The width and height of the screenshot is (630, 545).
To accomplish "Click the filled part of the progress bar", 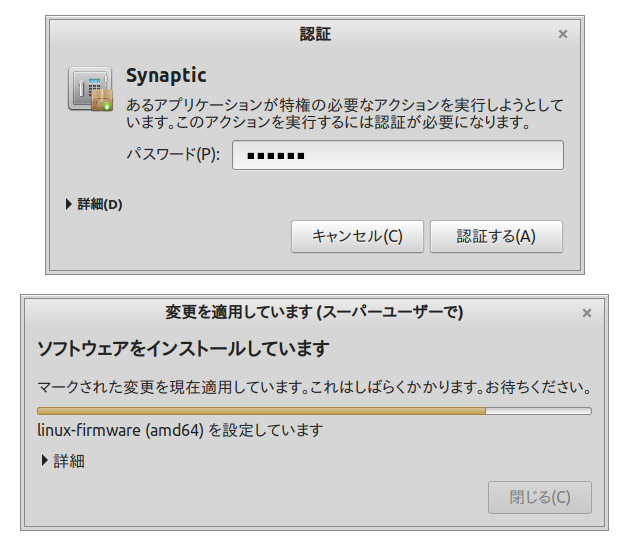I will point(260,410).
